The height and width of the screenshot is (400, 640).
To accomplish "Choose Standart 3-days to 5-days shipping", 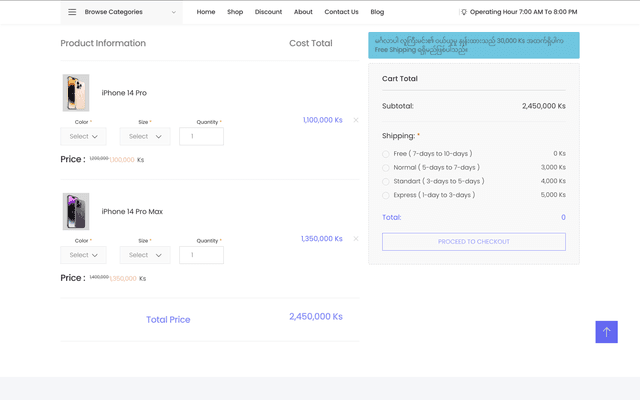I will pos(386,182).
